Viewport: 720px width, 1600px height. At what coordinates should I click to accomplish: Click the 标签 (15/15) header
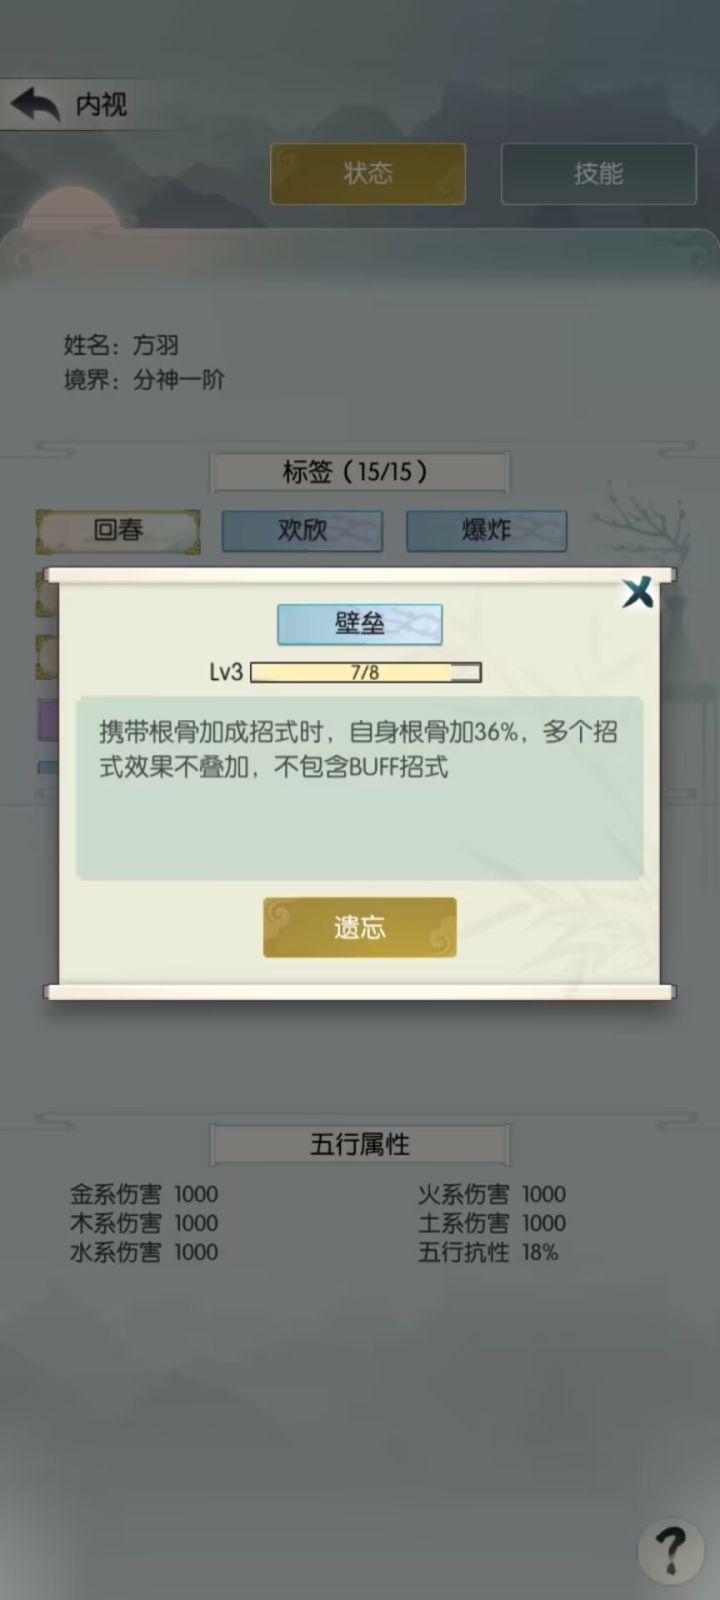[360, 471]
